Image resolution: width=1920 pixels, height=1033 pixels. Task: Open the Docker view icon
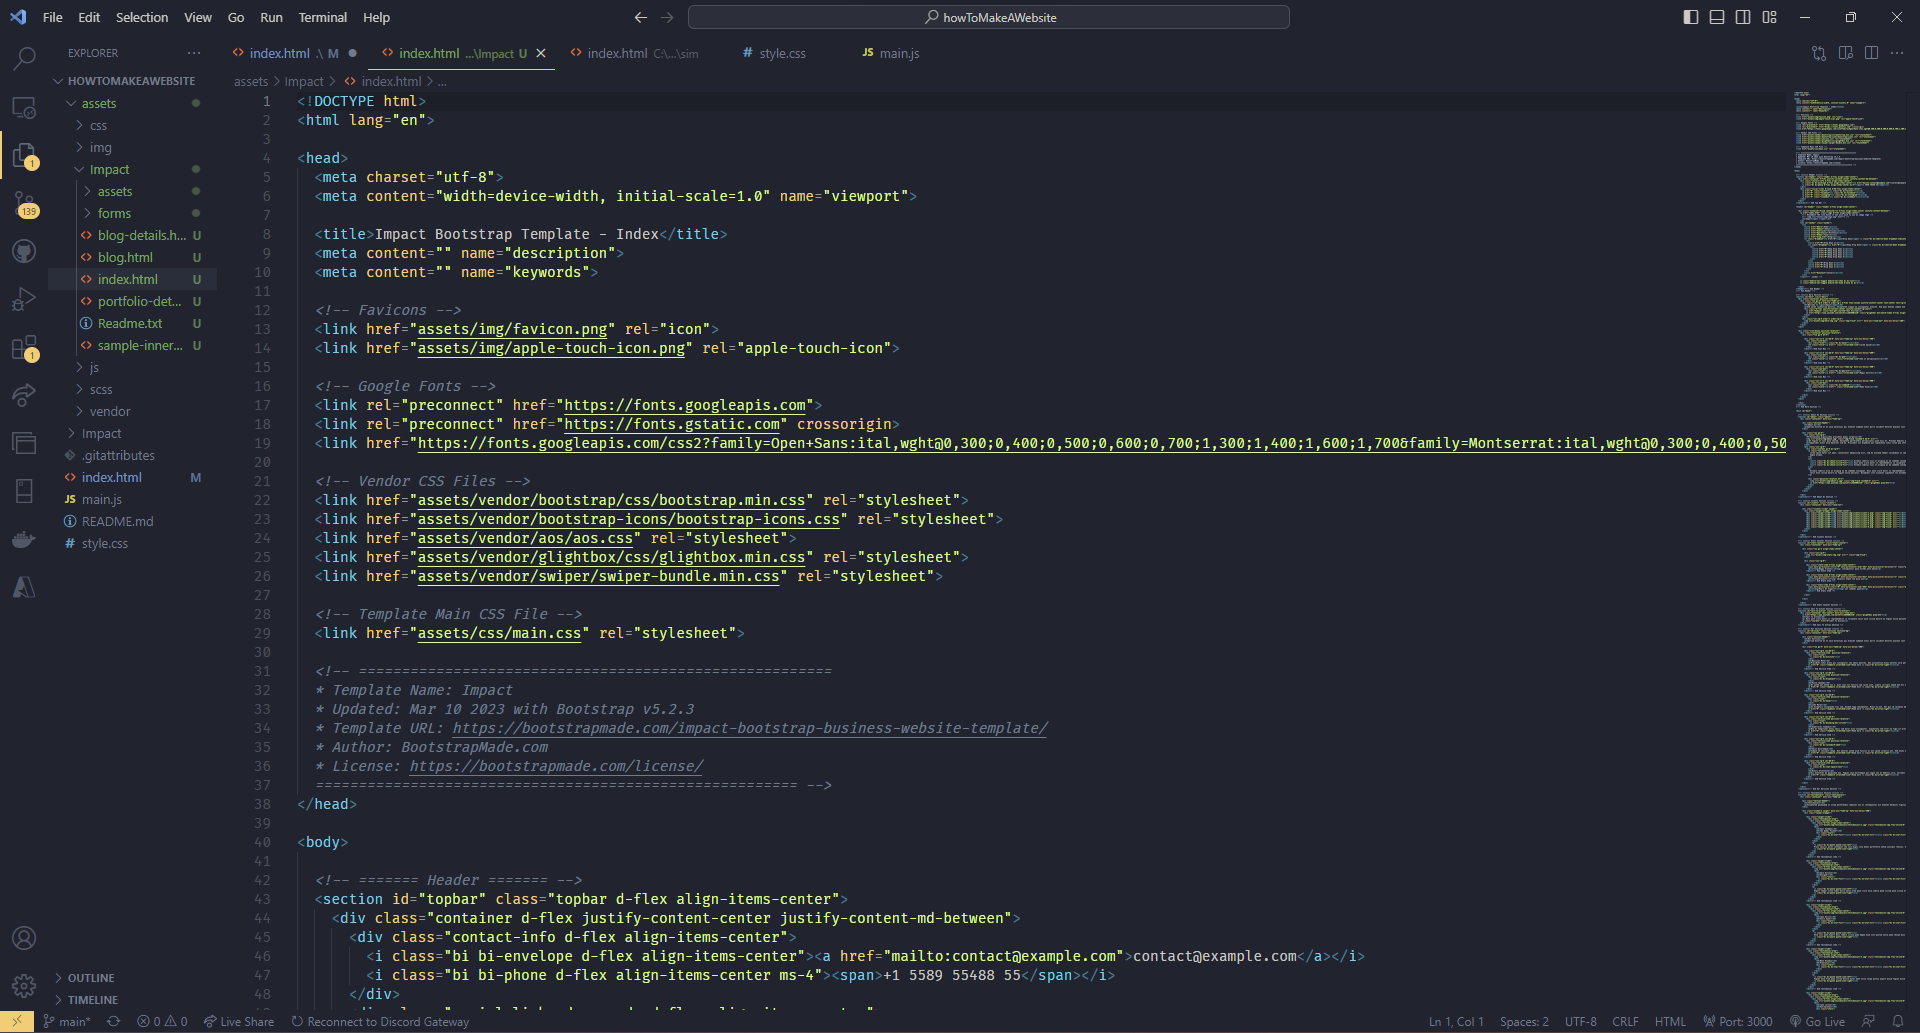point(24,540)
